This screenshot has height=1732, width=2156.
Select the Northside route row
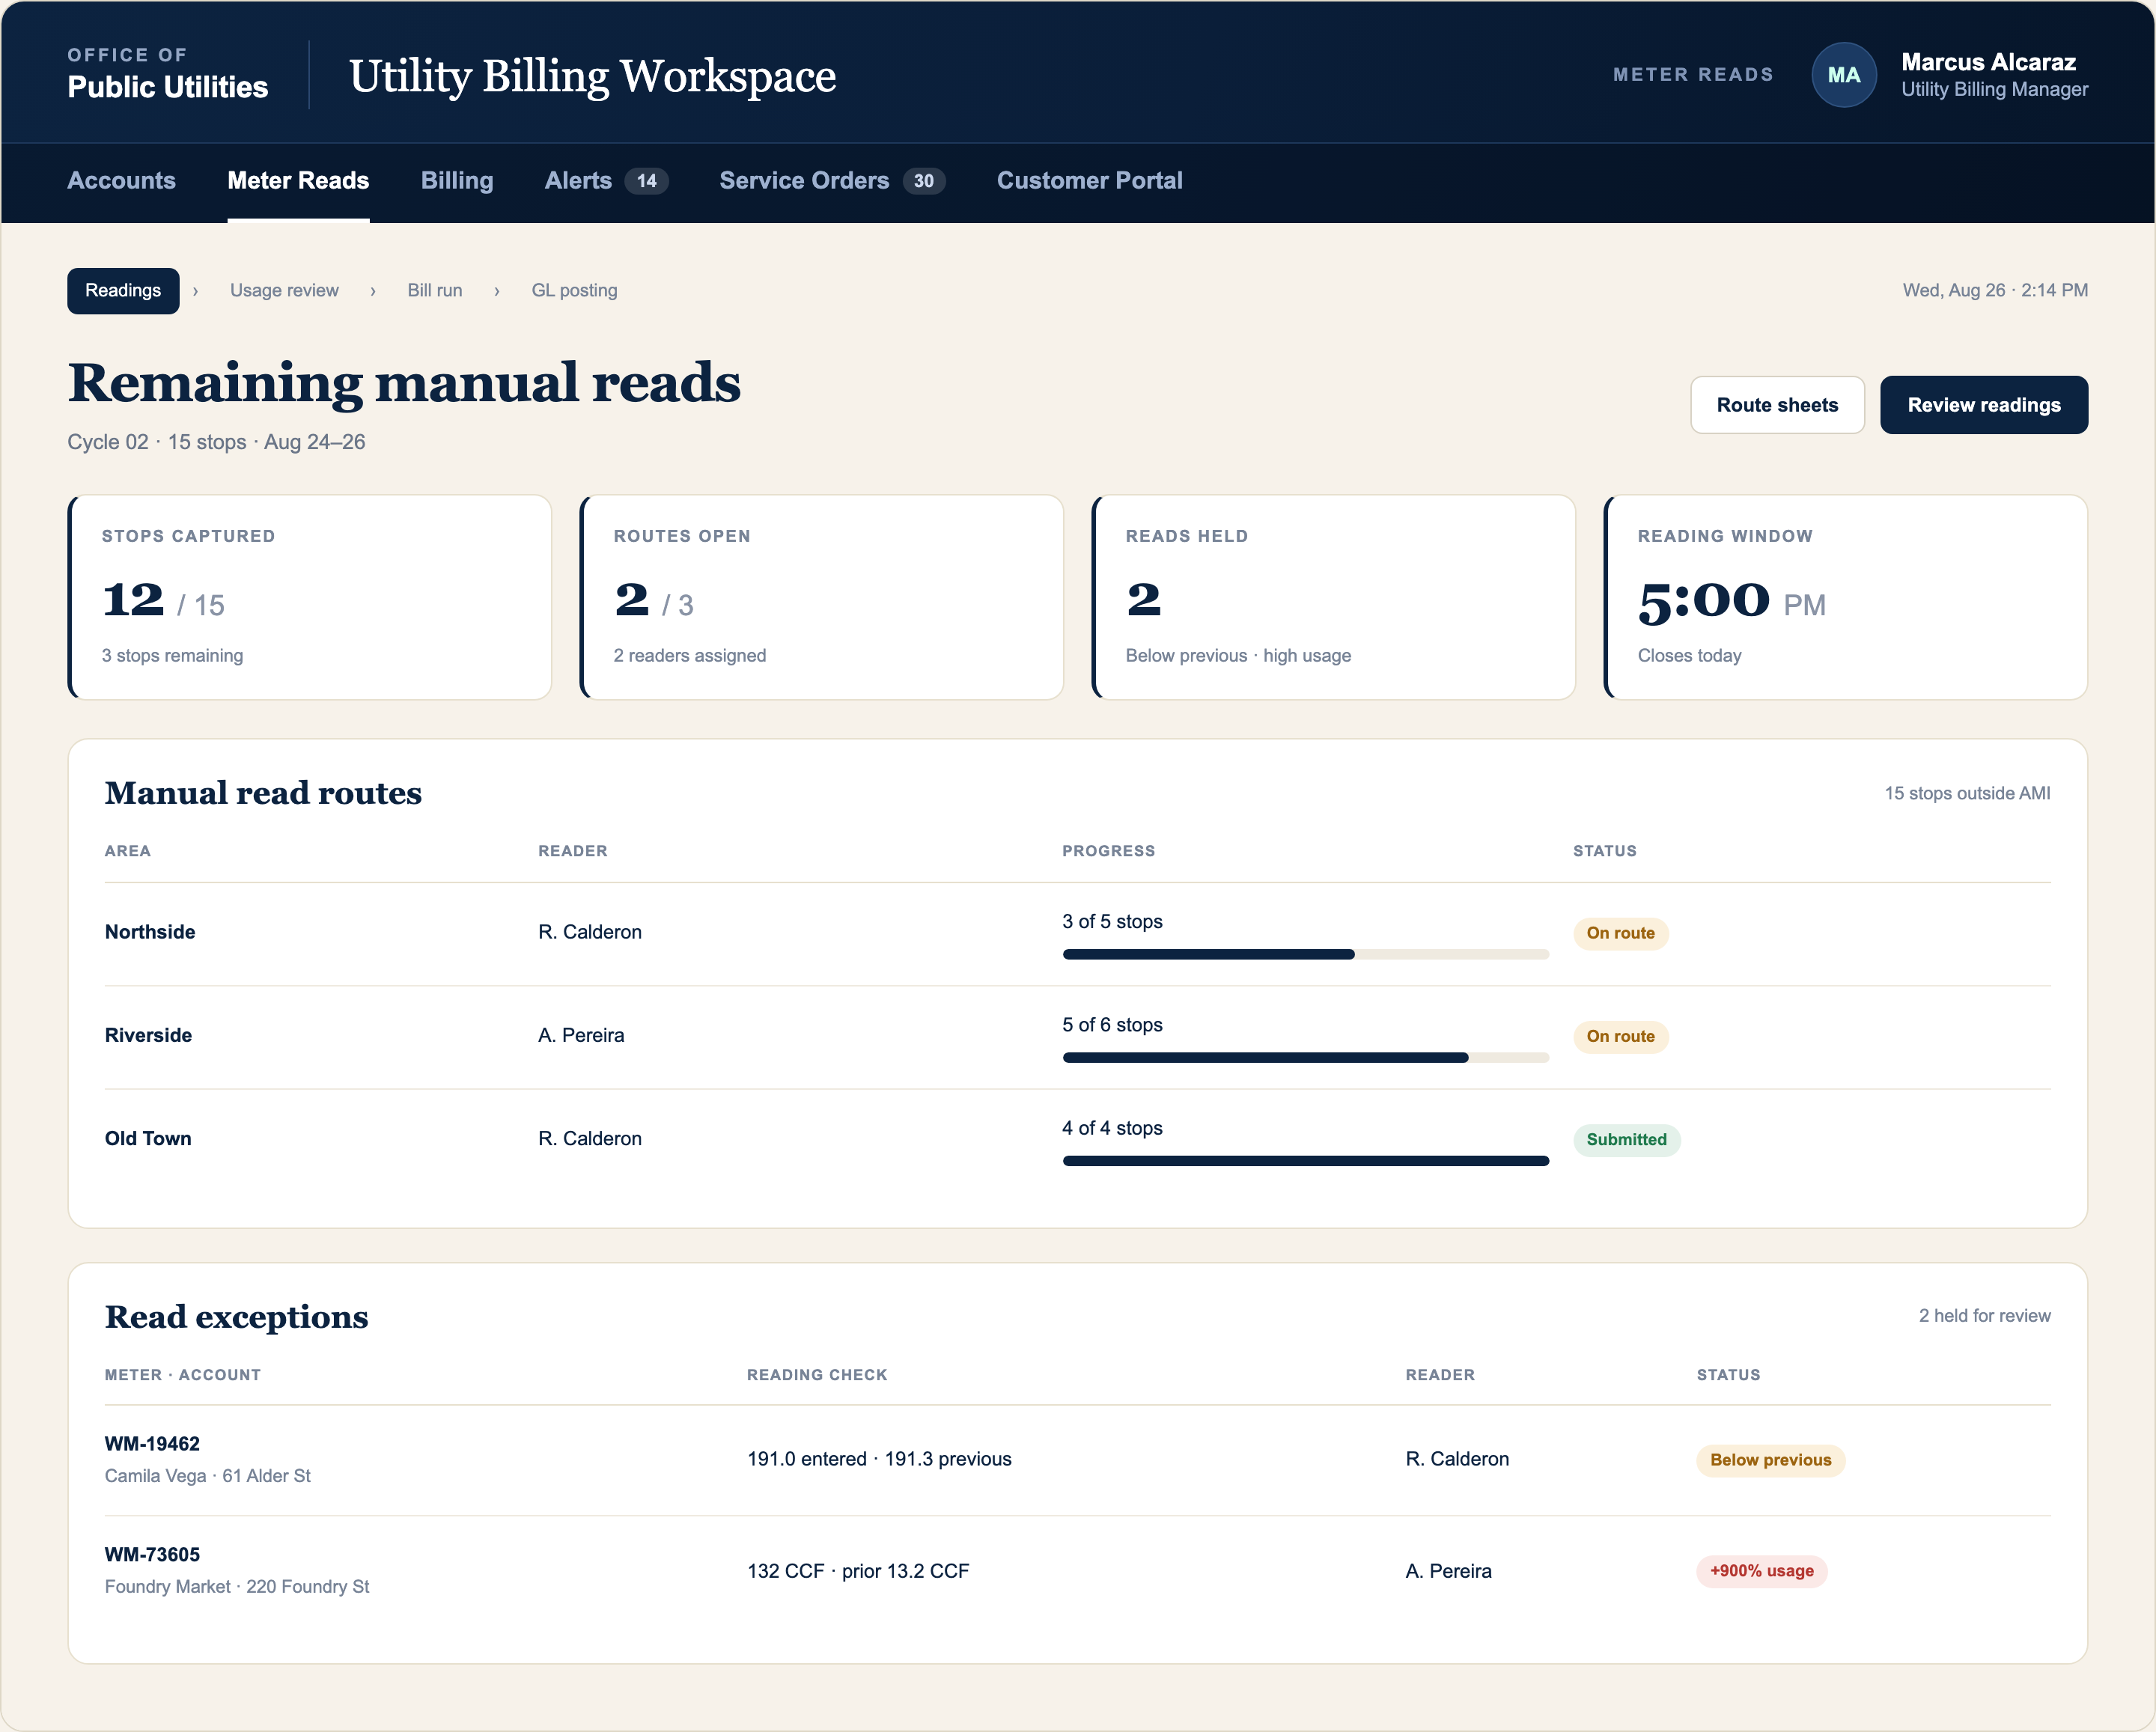pyautogui.click(x=1077, y=934)
